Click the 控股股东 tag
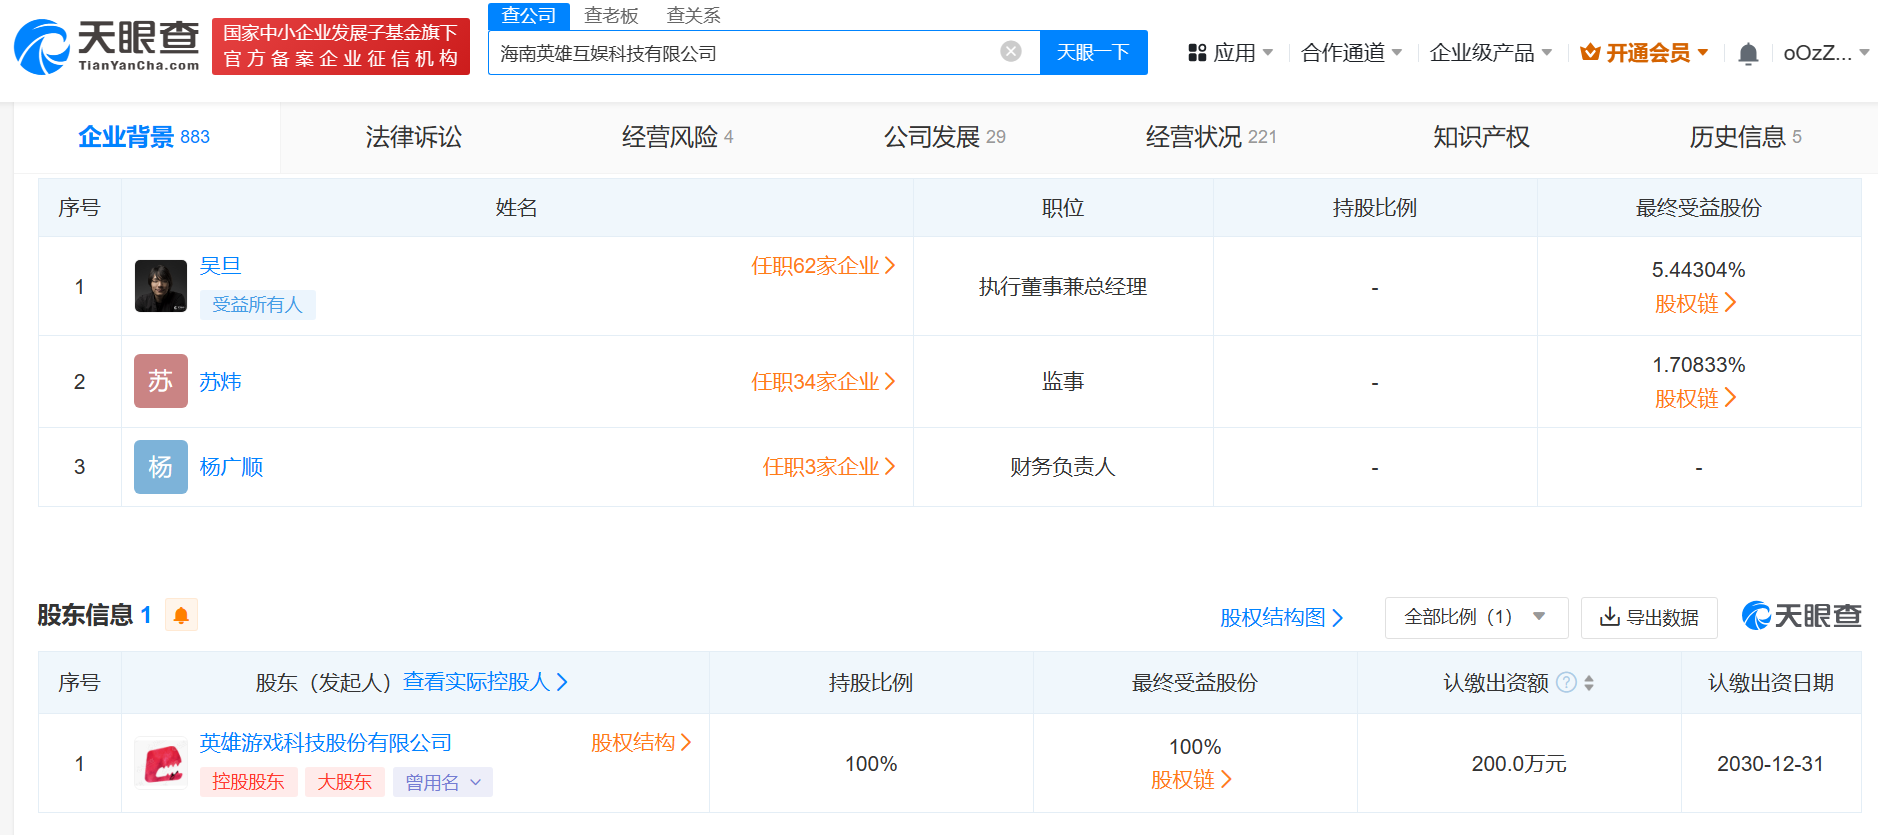Viewport: 1878px width, 835px height. [x=248, y=782]
